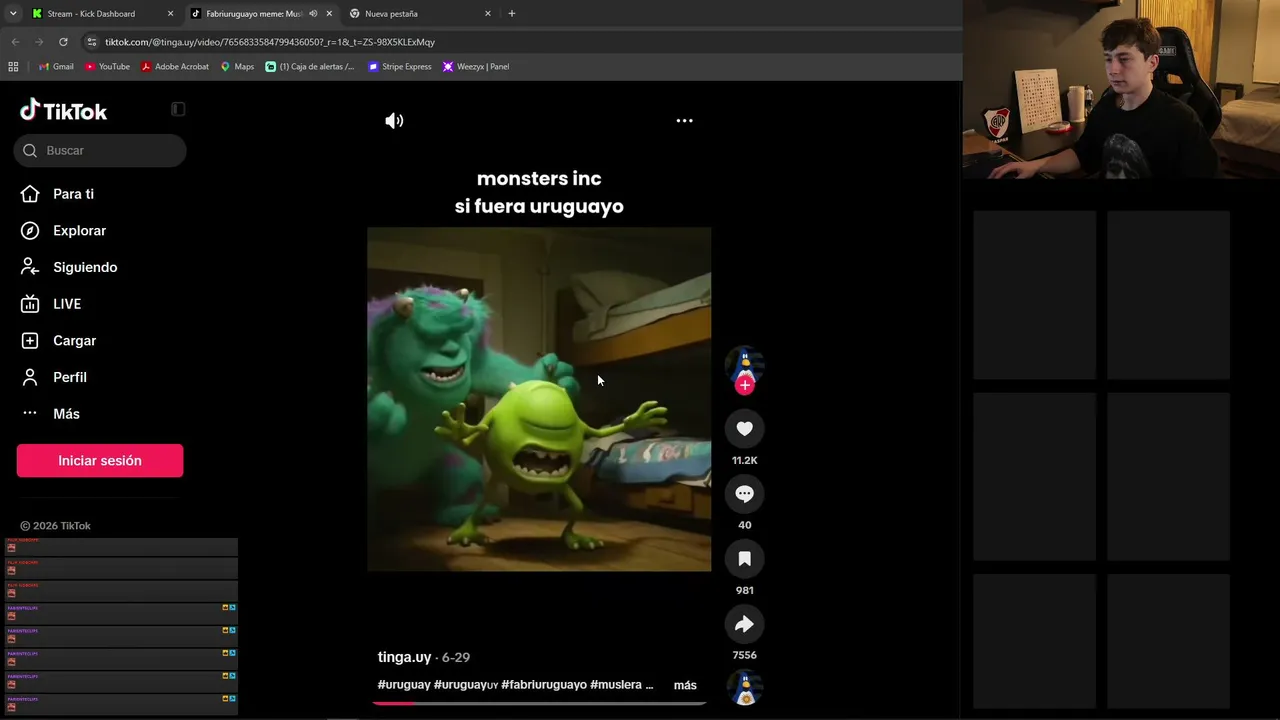Go back with the browser back arrow
The width and height of the screenshot is (1280, 720).
tap(15, 42)
